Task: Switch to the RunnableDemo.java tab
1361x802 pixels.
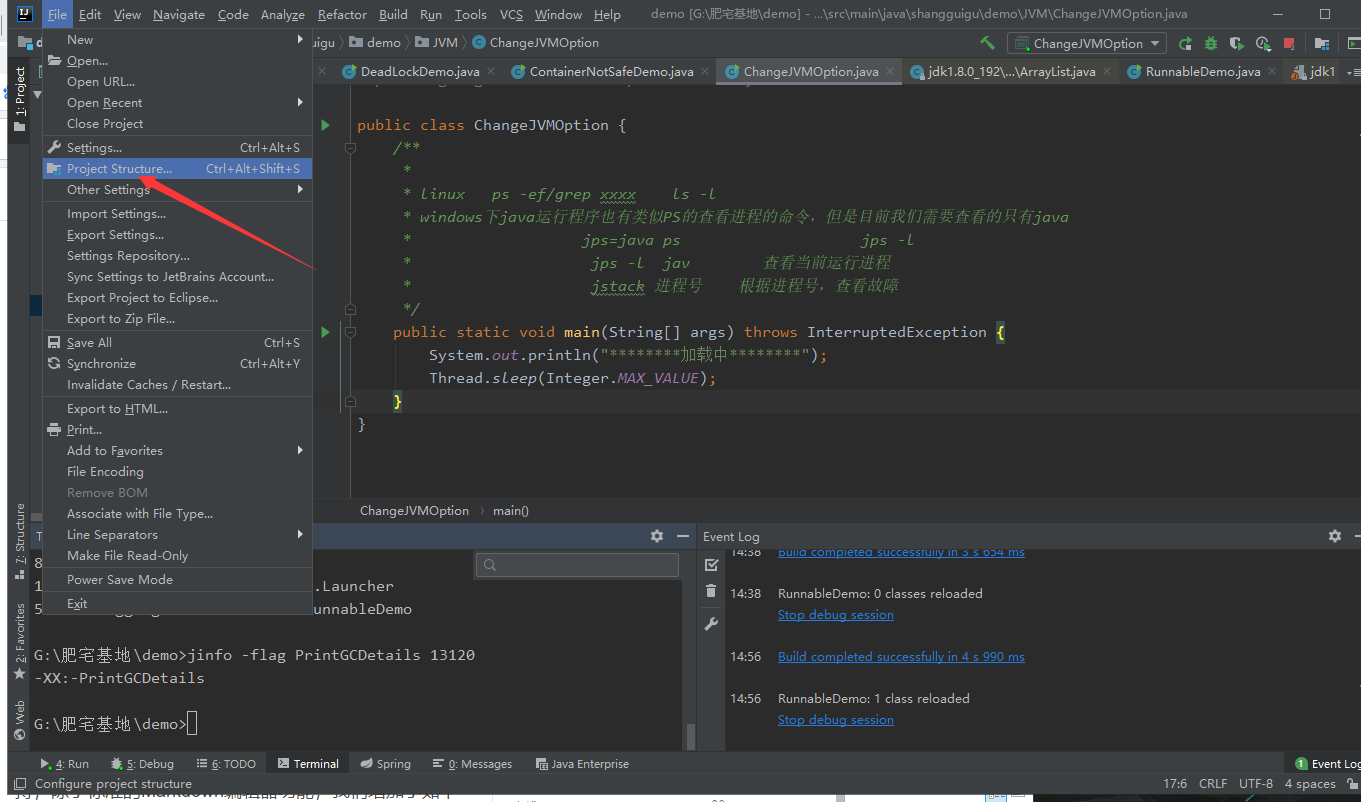Action: click(x=1203, y=72)
